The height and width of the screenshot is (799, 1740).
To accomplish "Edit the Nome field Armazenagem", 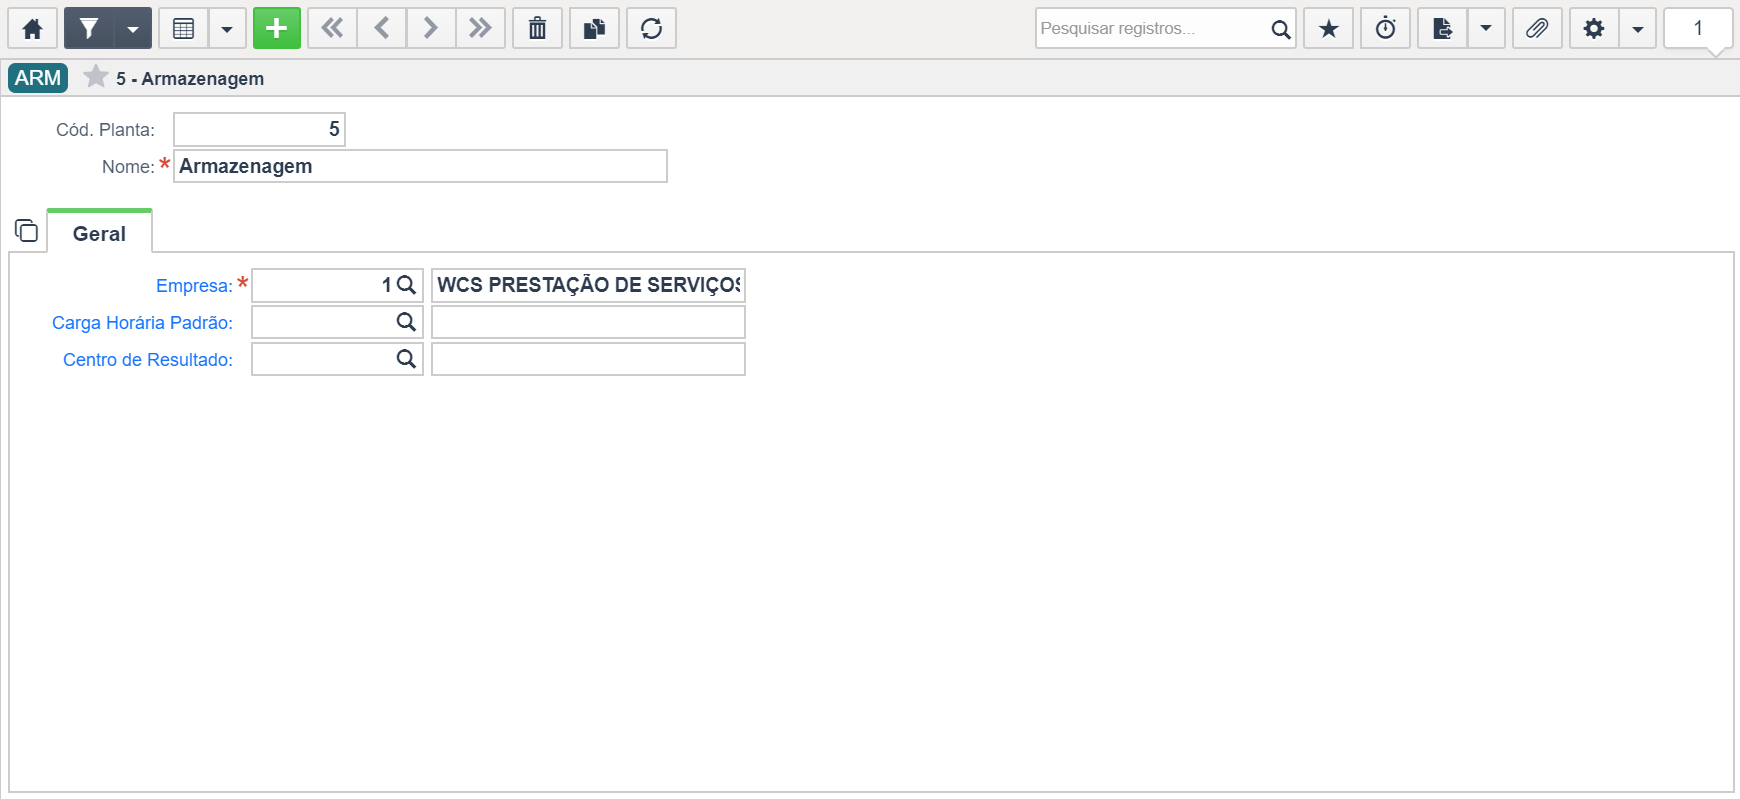I will [420, 166].
